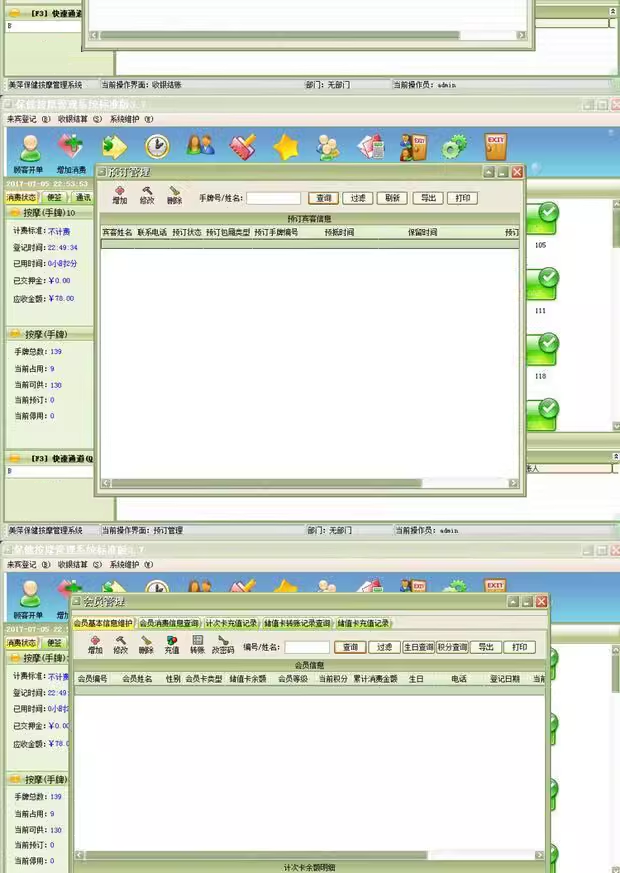
Task: Click 过滤 button in 预订管理
Action: tap(358, 198)
